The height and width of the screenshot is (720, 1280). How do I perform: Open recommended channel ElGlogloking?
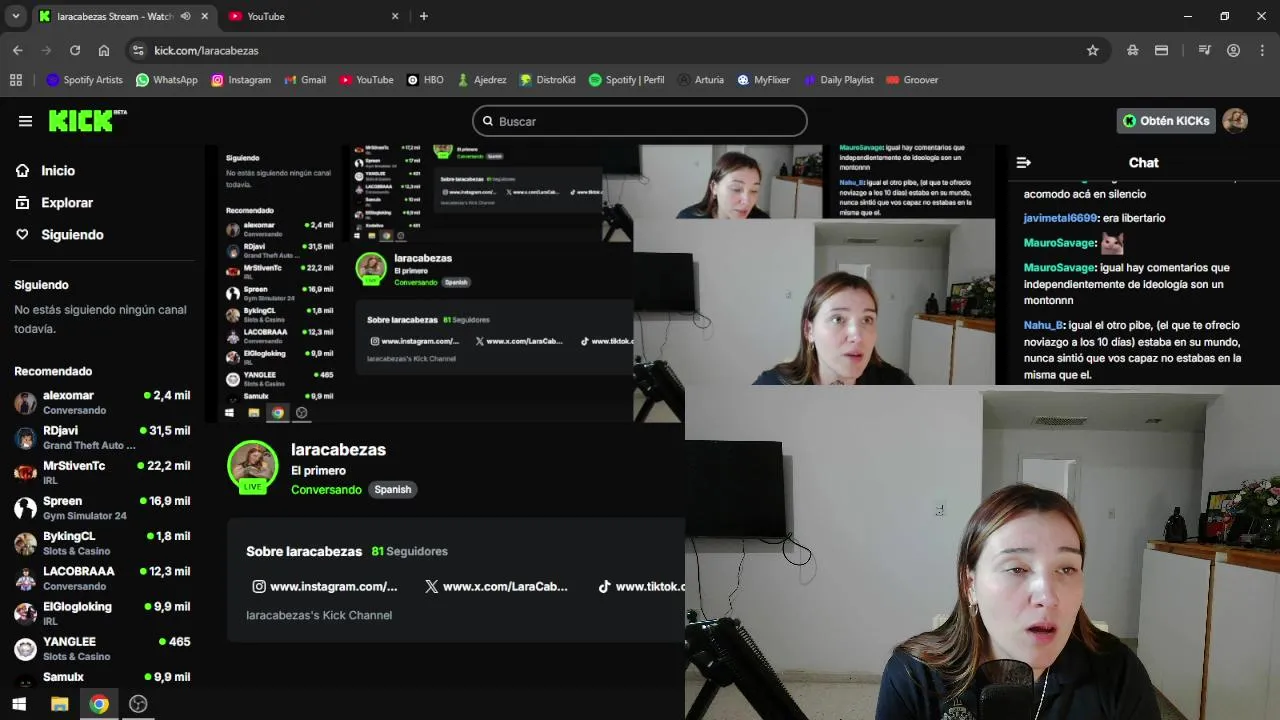click(102, 613)
